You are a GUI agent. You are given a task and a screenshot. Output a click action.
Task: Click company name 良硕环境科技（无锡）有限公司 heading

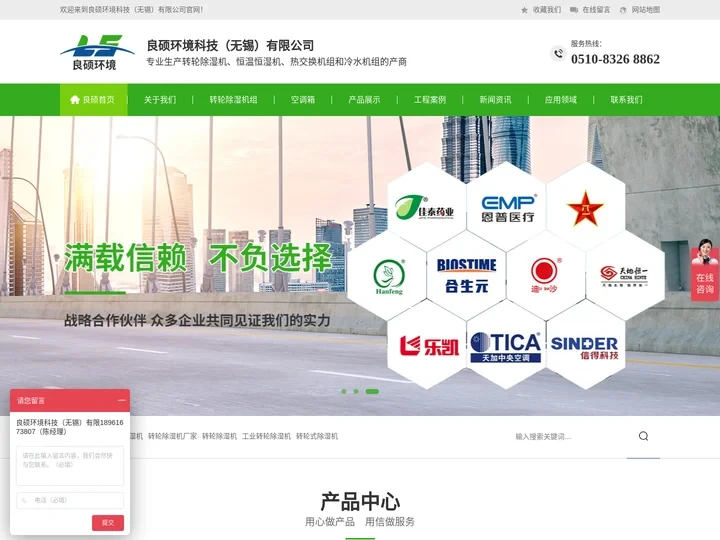click(231, 45)
